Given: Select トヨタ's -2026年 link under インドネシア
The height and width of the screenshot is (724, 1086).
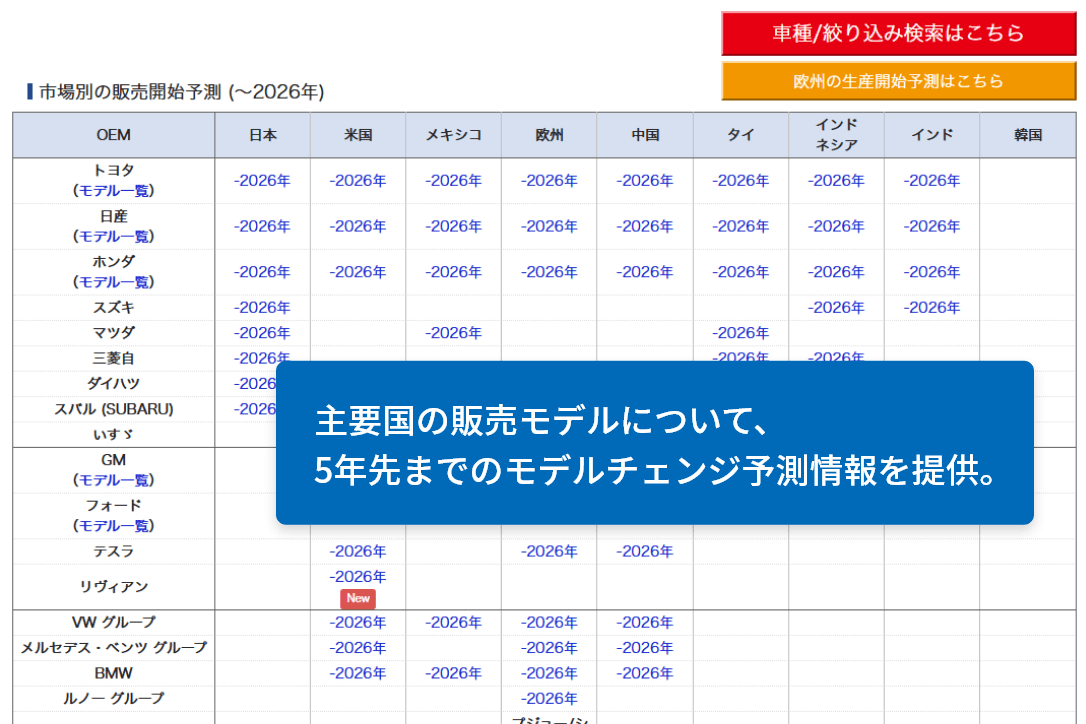Looking at the screenshot, I should [836, 181].
